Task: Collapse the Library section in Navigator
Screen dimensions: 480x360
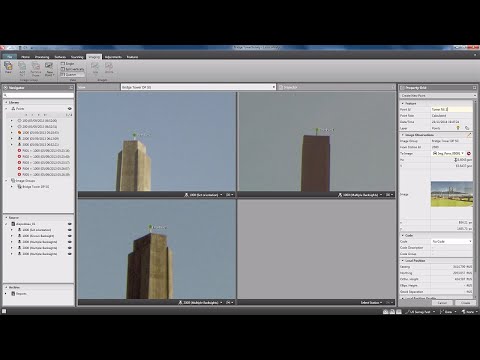Action: [6, 102]
